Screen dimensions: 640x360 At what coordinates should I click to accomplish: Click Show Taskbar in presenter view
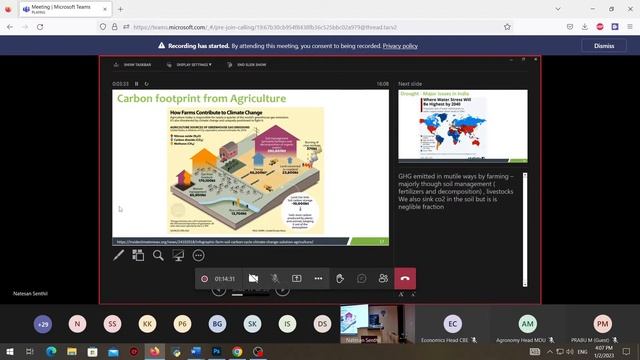click(132, 65)
